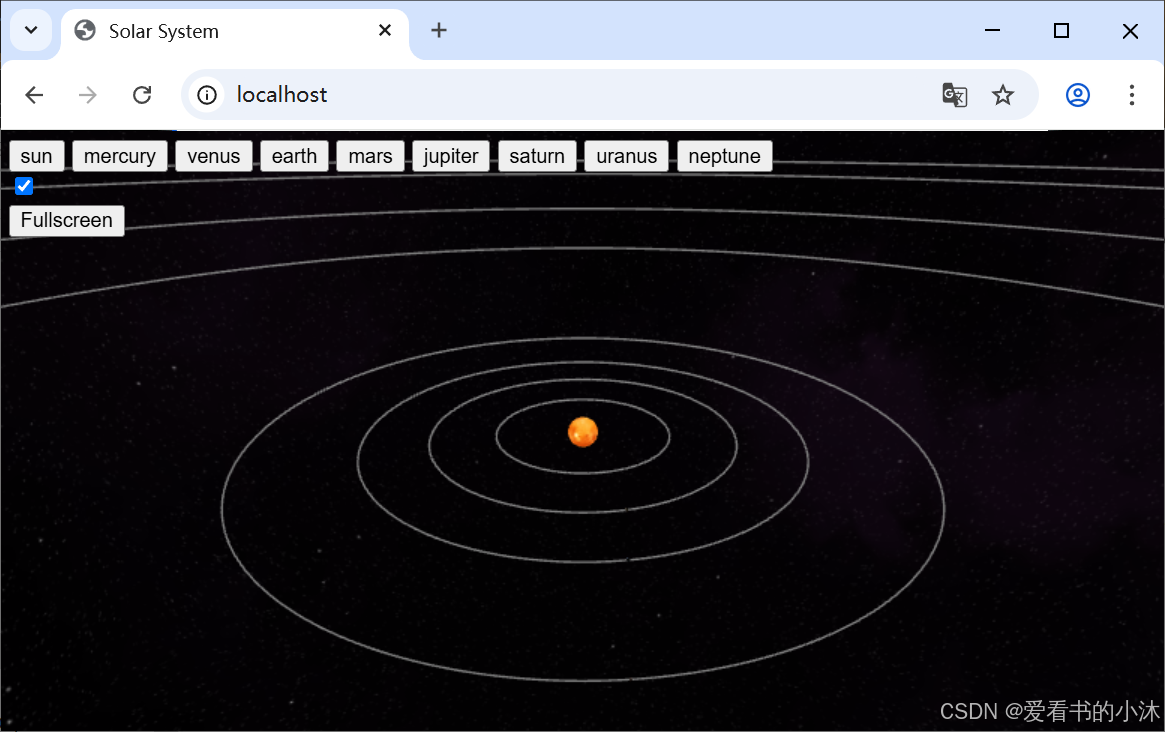The image size is (1165, 732).
Task: Close the Solar System tab
Action: click(385, 30)
